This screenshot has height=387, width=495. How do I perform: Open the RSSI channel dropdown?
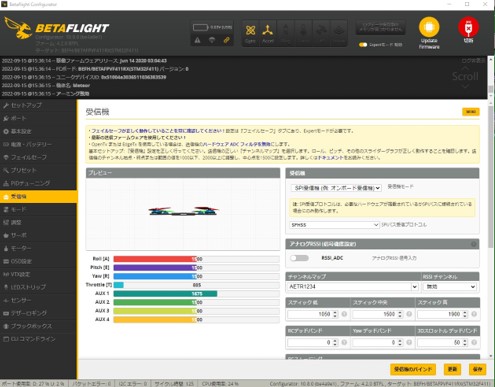(x=450, y=287)
